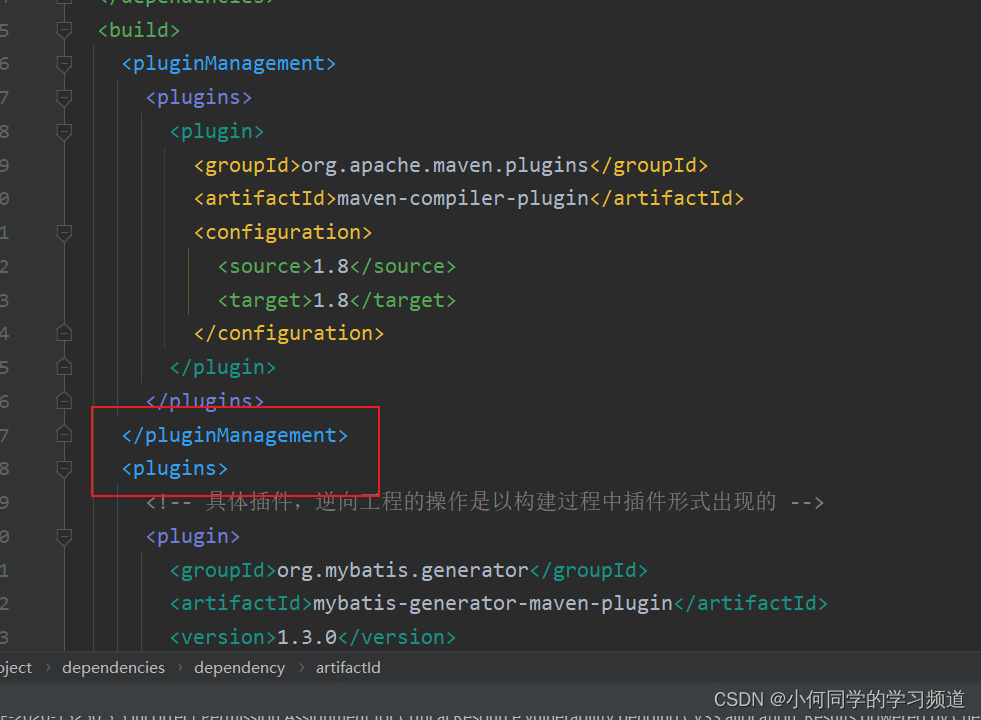
Task: Click the fold icon next to the mybatis plugin
Action: [x=64, y=536]
